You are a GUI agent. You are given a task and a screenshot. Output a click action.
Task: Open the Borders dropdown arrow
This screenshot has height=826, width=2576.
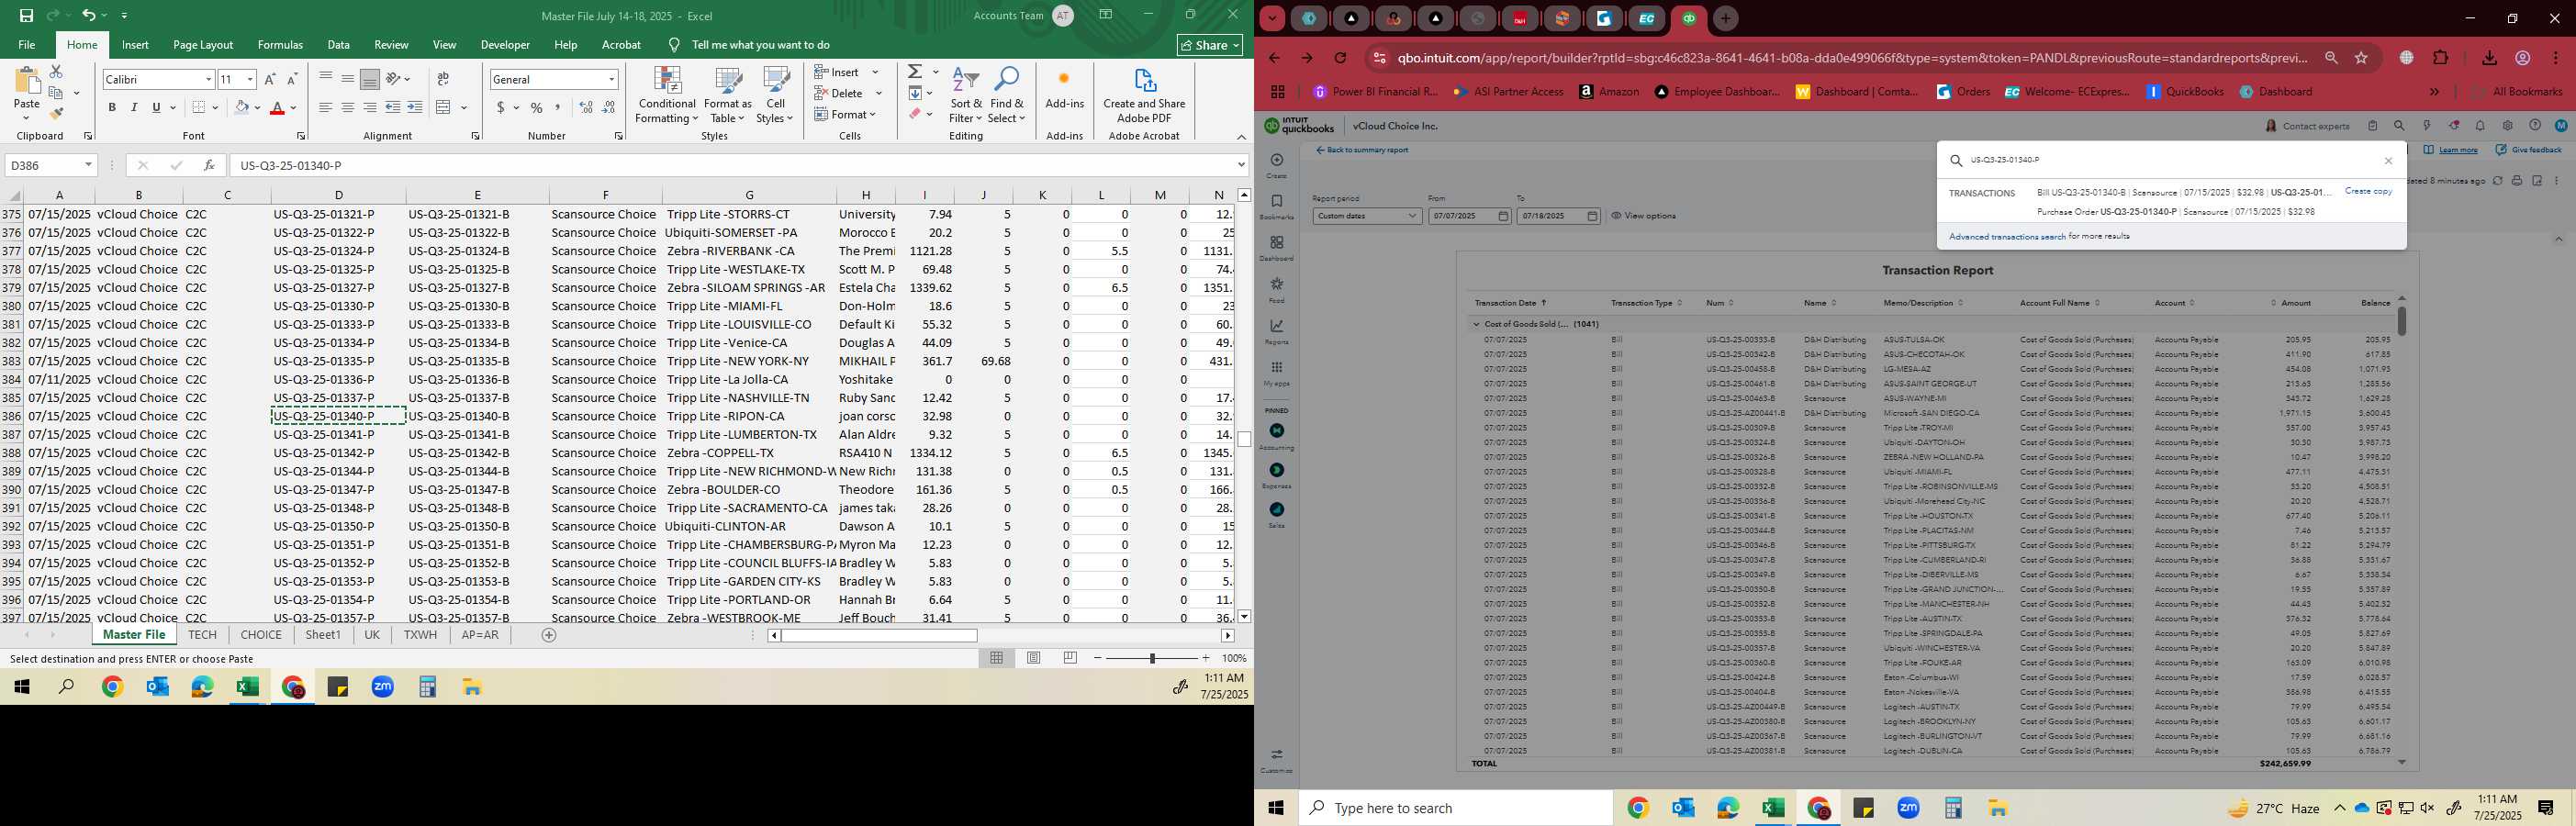(215, 108)
